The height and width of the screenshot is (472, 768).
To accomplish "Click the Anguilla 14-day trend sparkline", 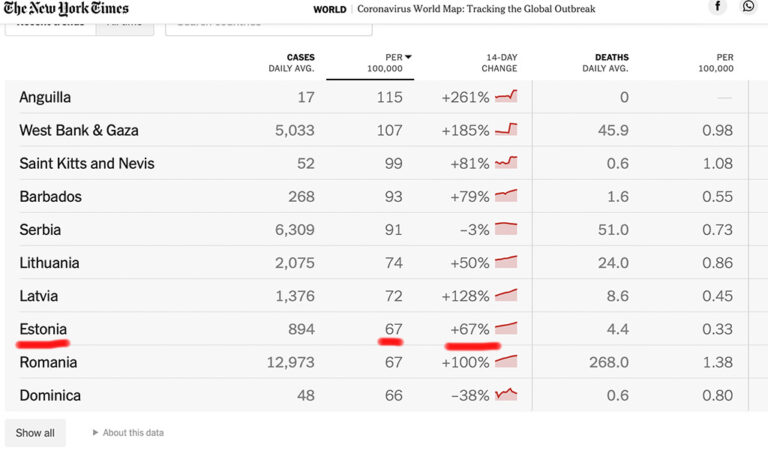I will coord(507,97).
